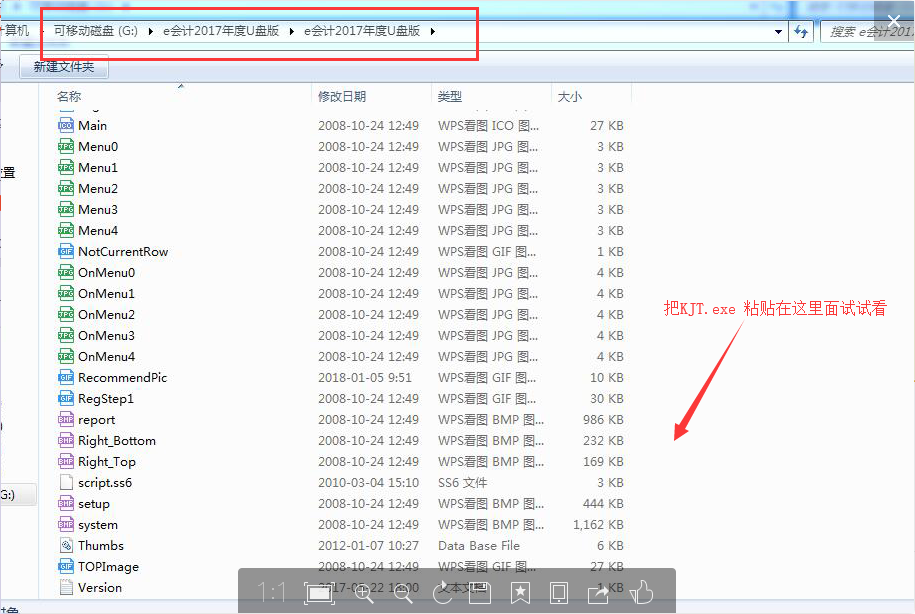Click the BMP icon beside system
This screenshot has width=915, height=614.
click(65, 525)
